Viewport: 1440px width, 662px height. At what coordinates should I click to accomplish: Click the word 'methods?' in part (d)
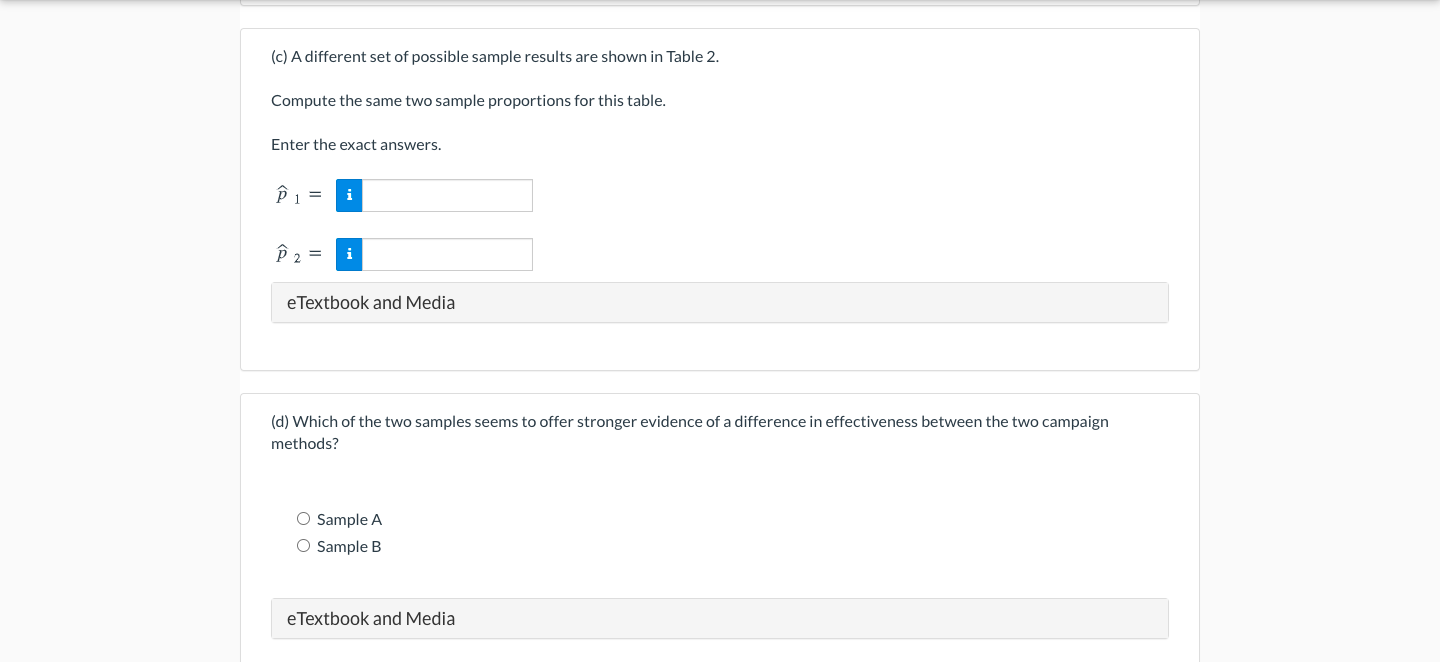(305, 444)
